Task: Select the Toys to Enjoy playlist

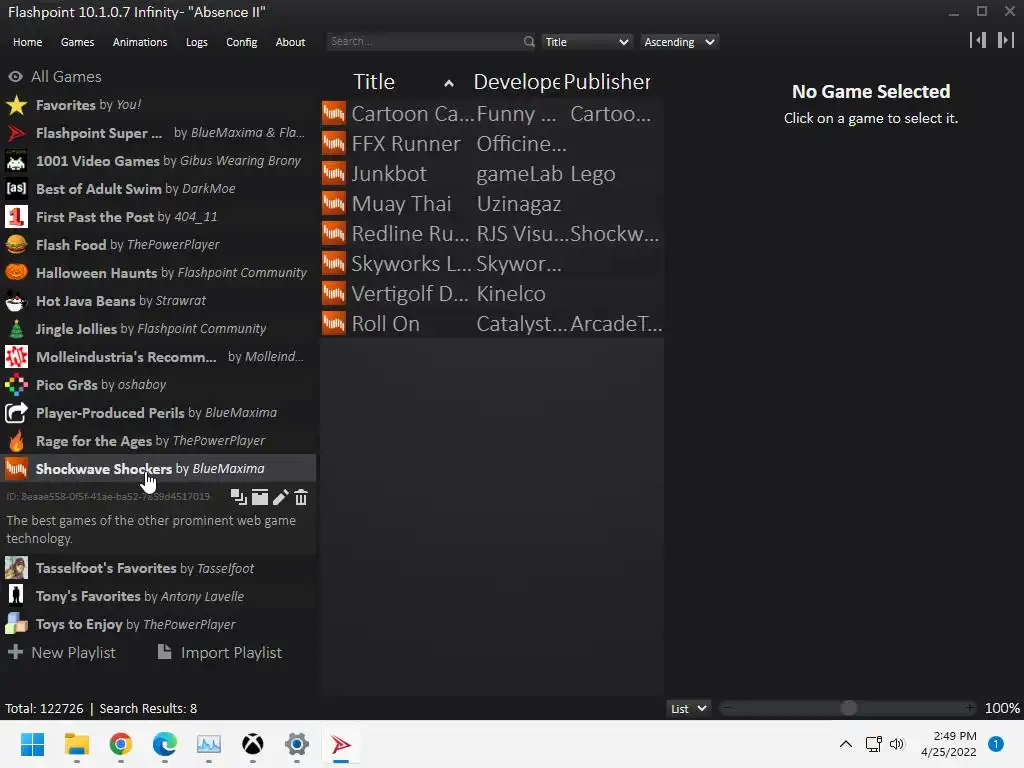Action: point(158,624)
